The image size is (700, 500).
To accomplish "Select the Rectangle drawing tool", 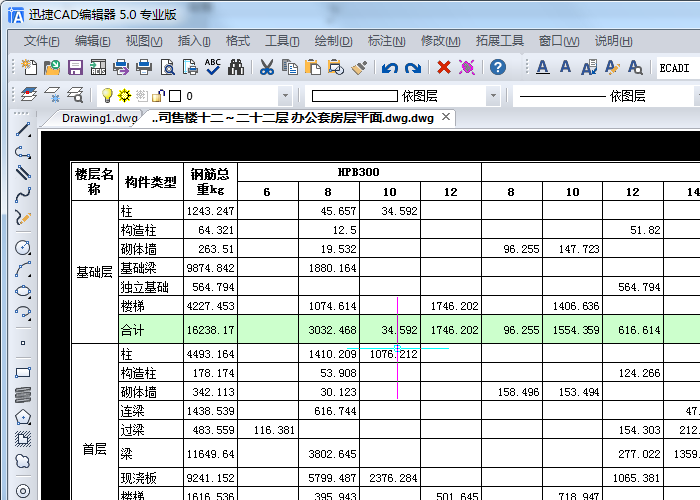I will tap(23, 372).
